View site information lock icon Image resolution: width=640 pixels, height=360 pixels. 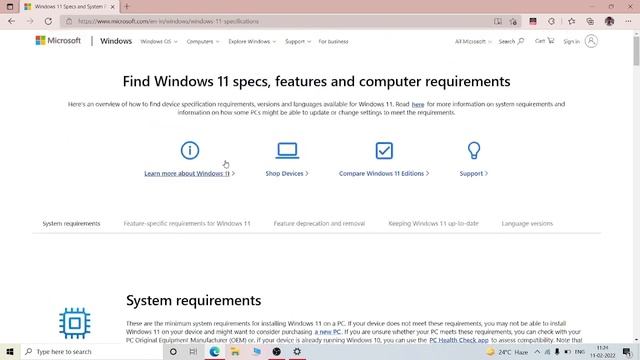click(69, 21)
